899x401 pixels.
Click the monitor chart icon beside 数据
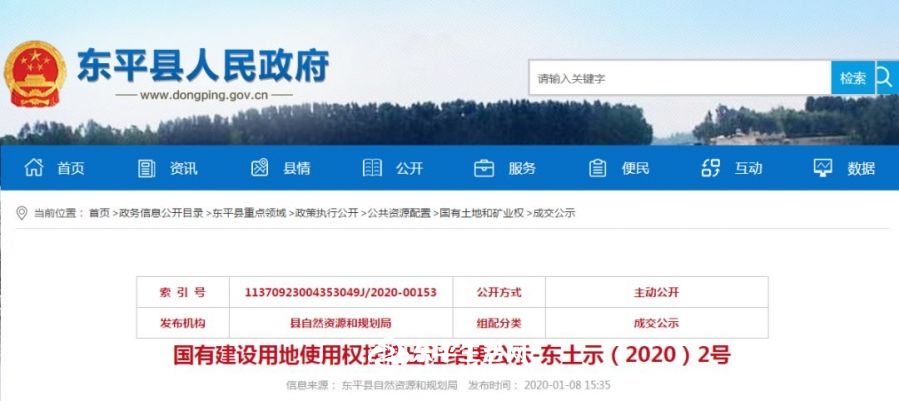point(823,168)
